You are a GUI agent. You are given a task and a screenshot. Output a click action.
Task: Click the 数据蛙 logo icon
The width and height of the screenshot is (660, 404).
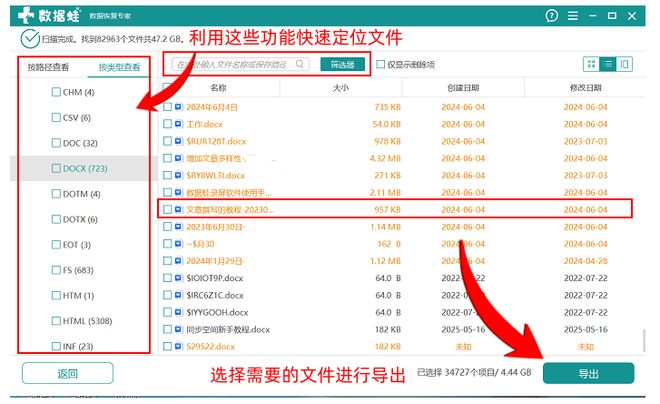pos(26,16)
